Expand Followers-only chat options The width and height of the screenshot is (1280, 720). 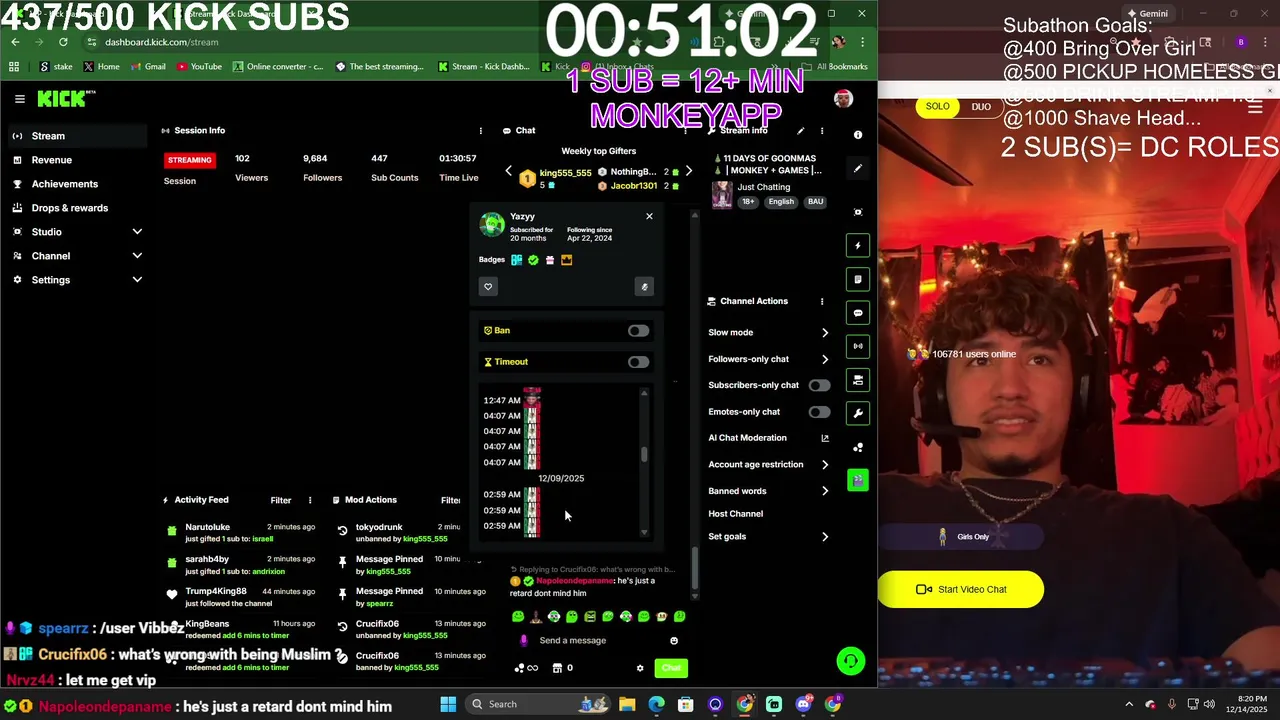(x=825, y=359)
